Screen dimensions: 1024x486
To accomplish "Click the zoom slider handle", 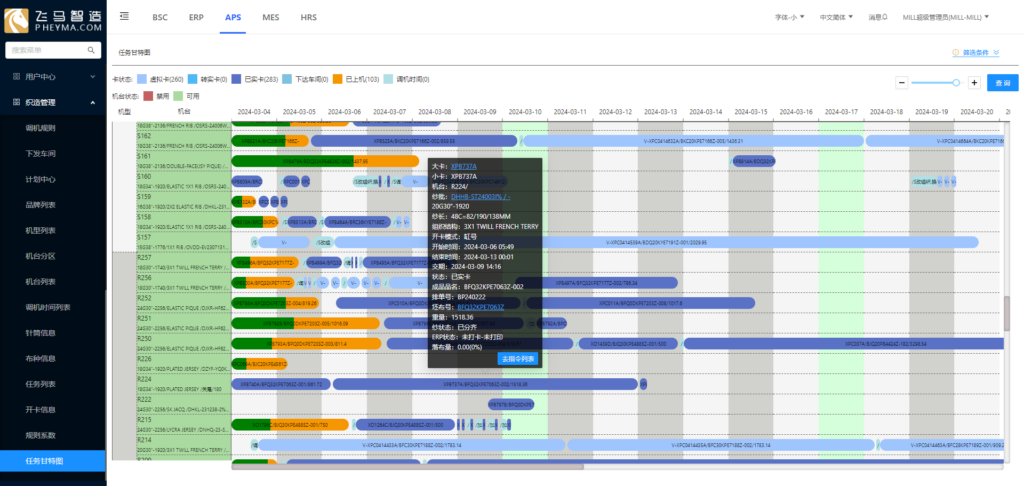I will tap(957, 82).
